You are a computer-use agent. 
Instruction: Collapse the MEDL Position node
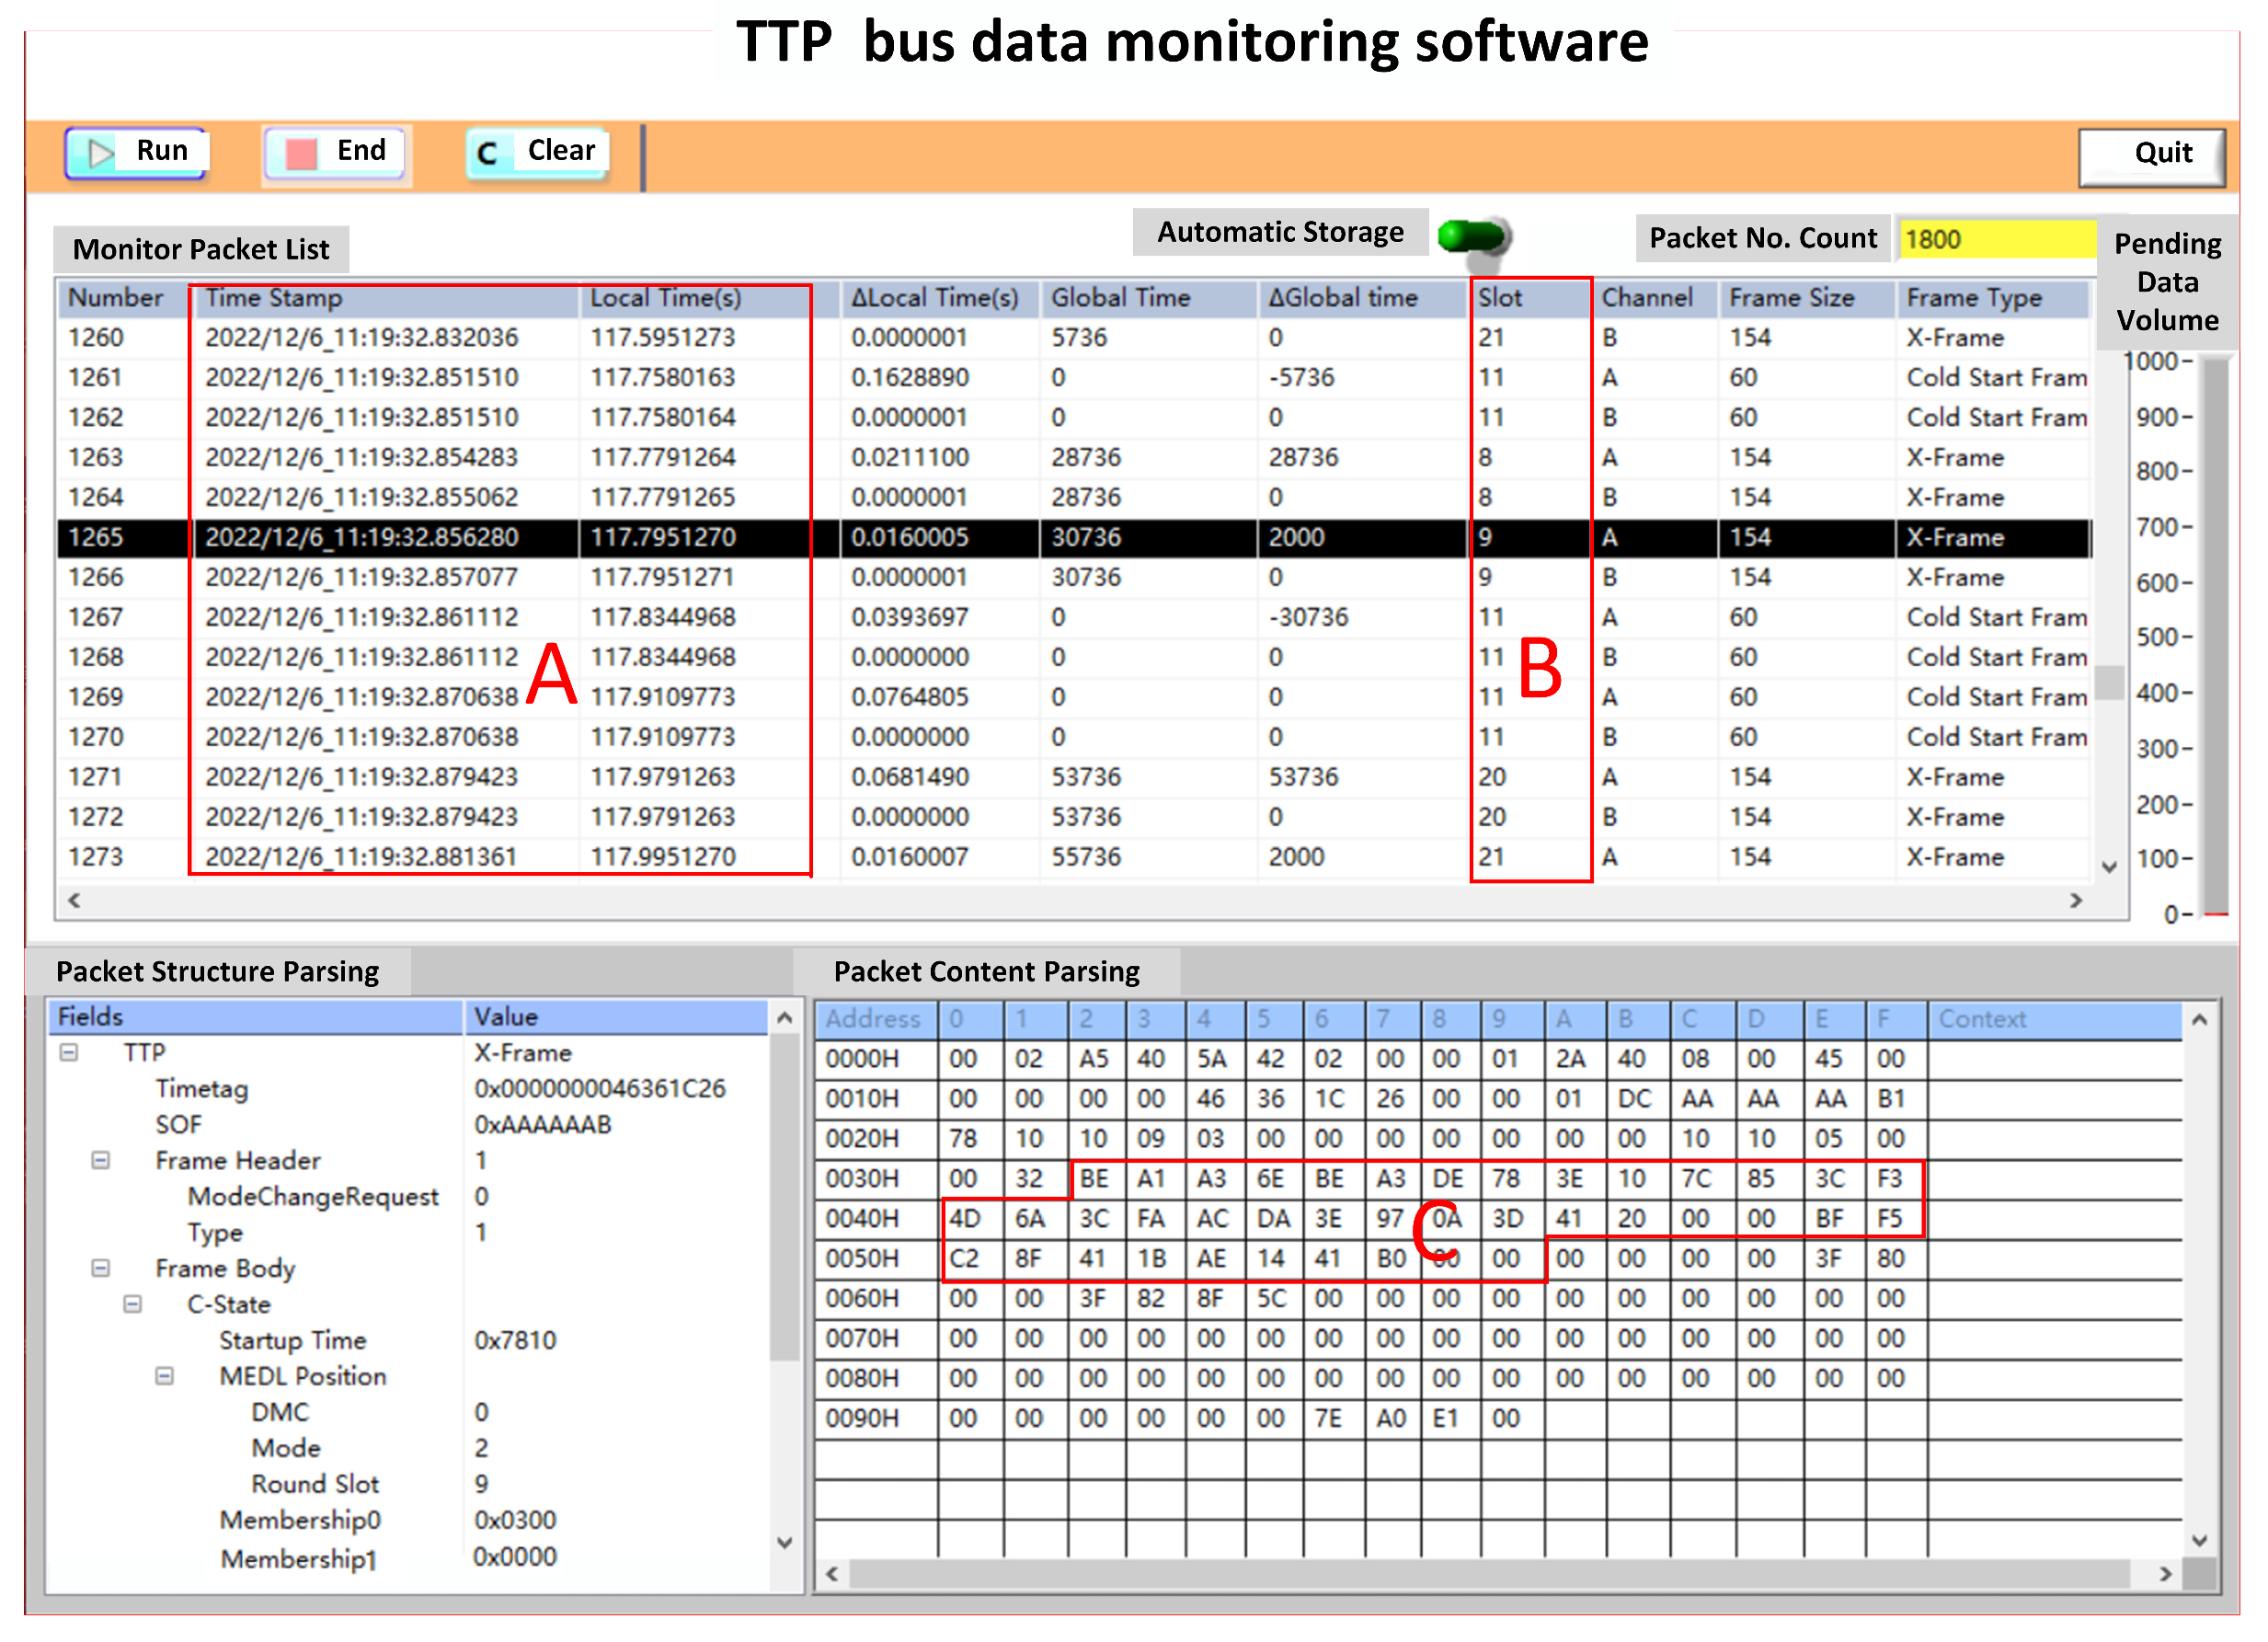[165, 1377]
